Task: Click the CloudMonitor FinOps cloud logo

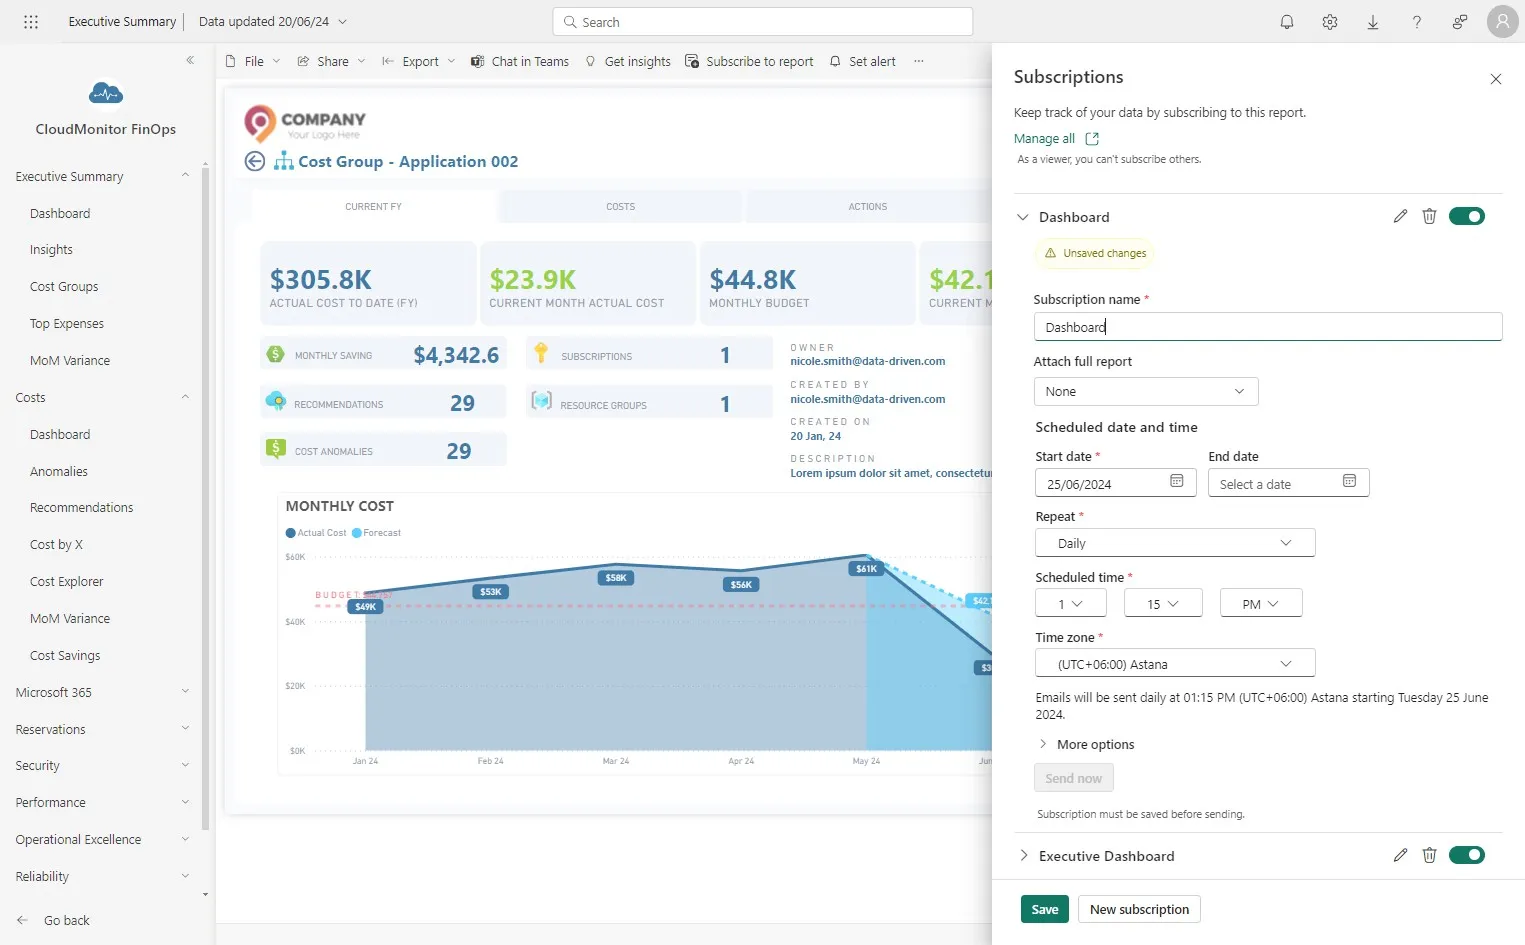Action: [106, 94]
